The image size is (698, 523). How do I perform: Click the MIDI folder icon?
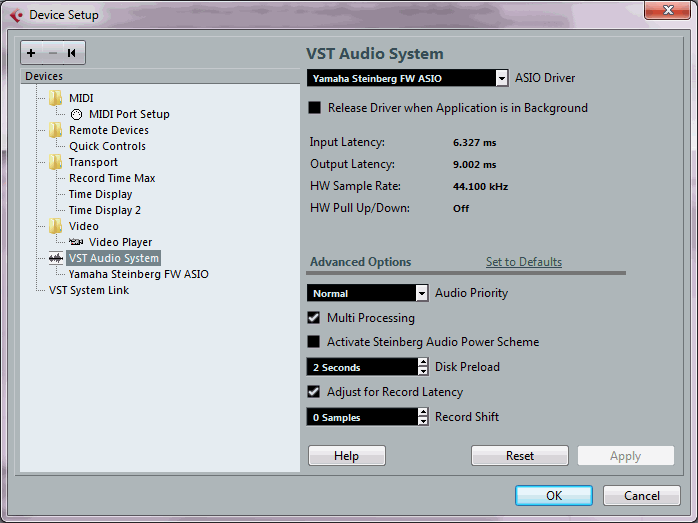coord(56,98)
